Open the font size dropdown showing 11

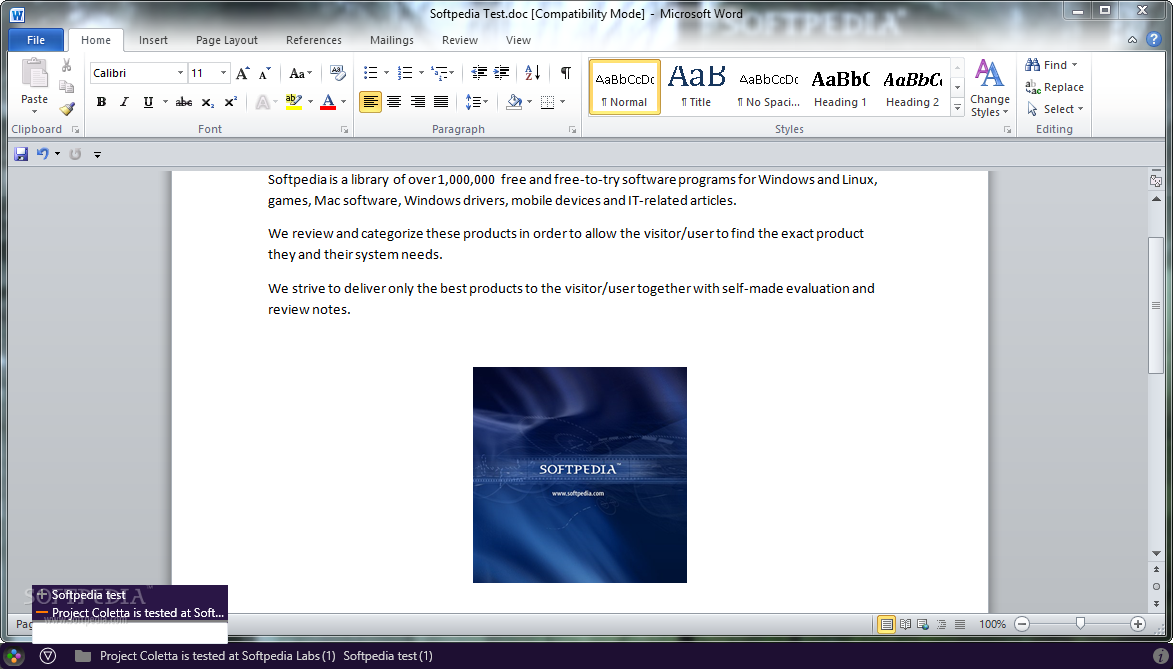coord(223,73)
